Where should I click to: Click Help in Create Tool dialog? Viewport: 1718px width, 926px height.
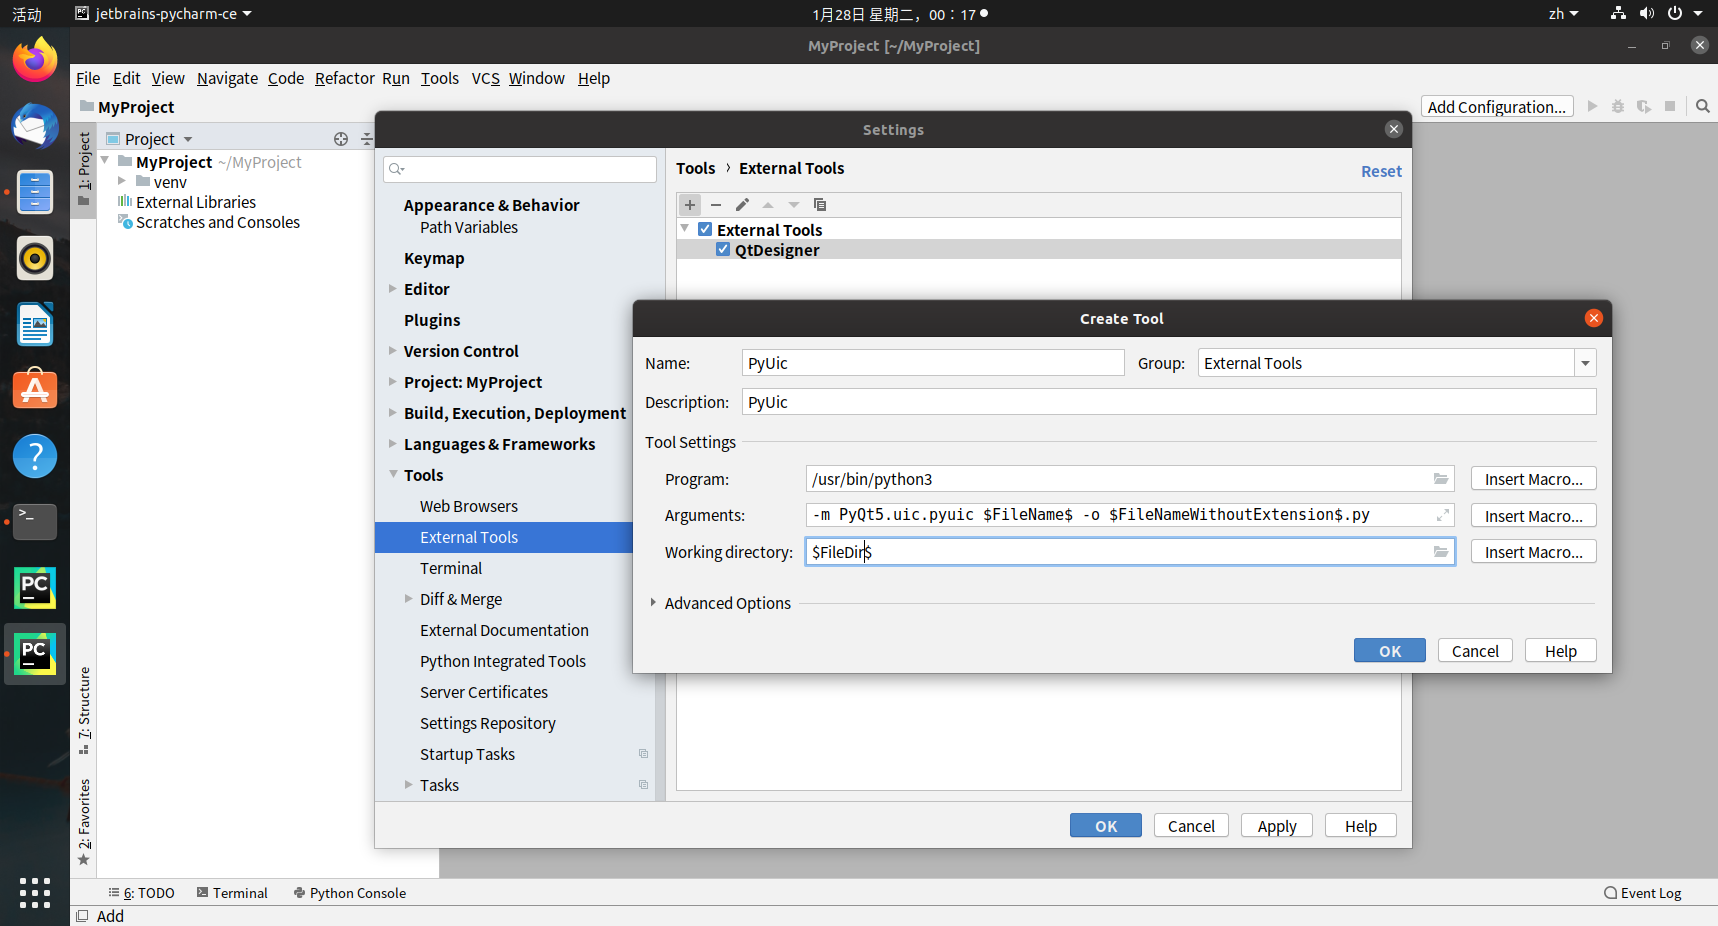coord(1561,651)
